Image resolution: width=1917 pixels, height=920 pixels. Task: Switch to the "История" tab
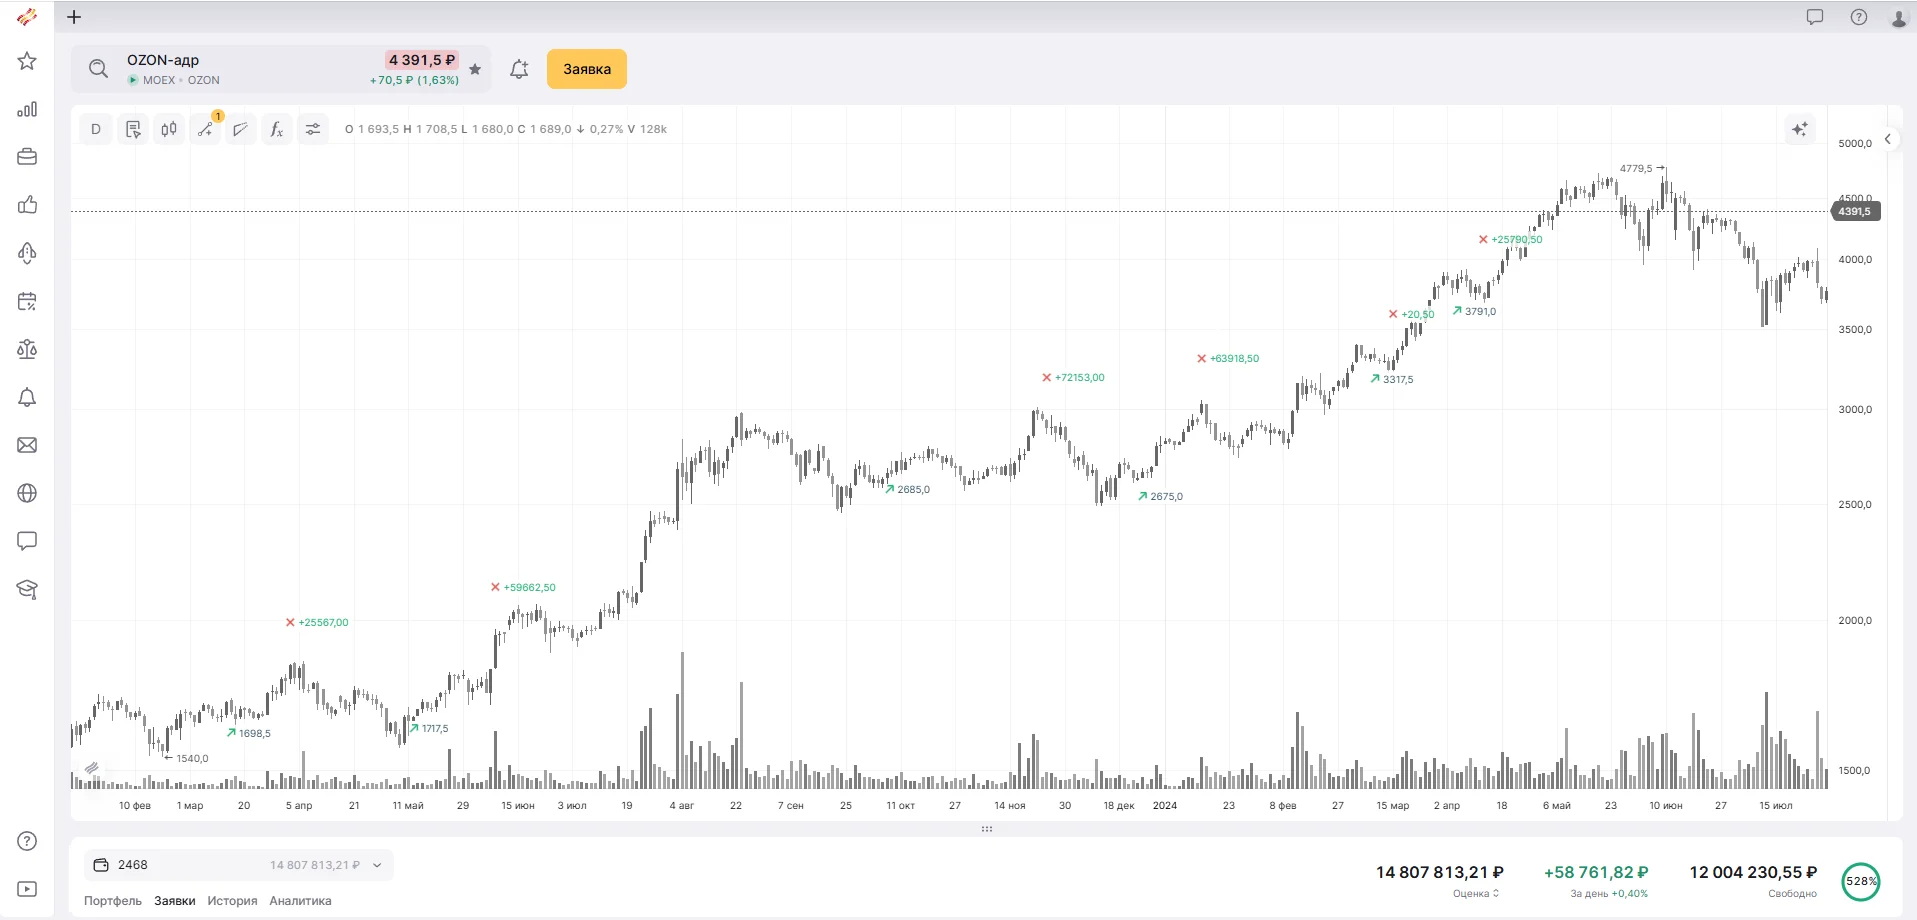point(232,901)
